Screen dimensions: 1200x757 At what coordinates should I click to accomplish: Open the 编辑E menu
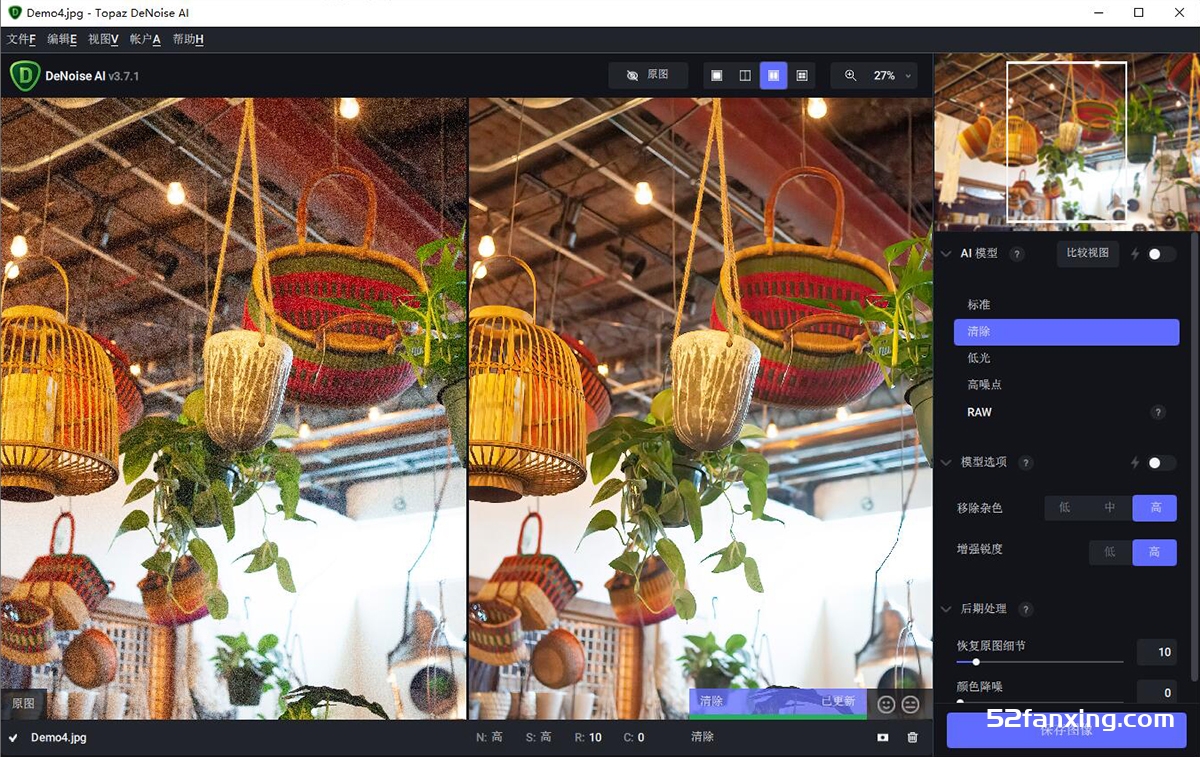click(62, 39)
